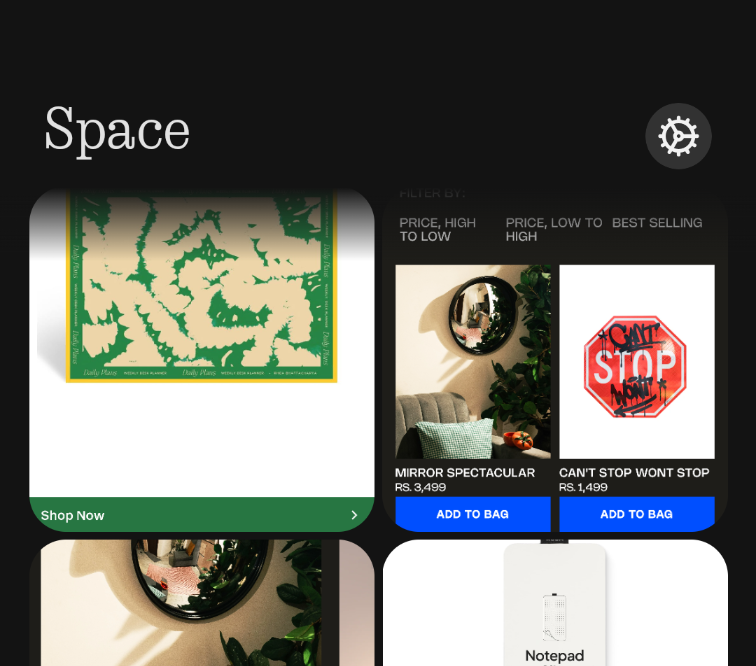
Task: Add Can't Stop Wont Stop to bag
Action: pos(636,514)
